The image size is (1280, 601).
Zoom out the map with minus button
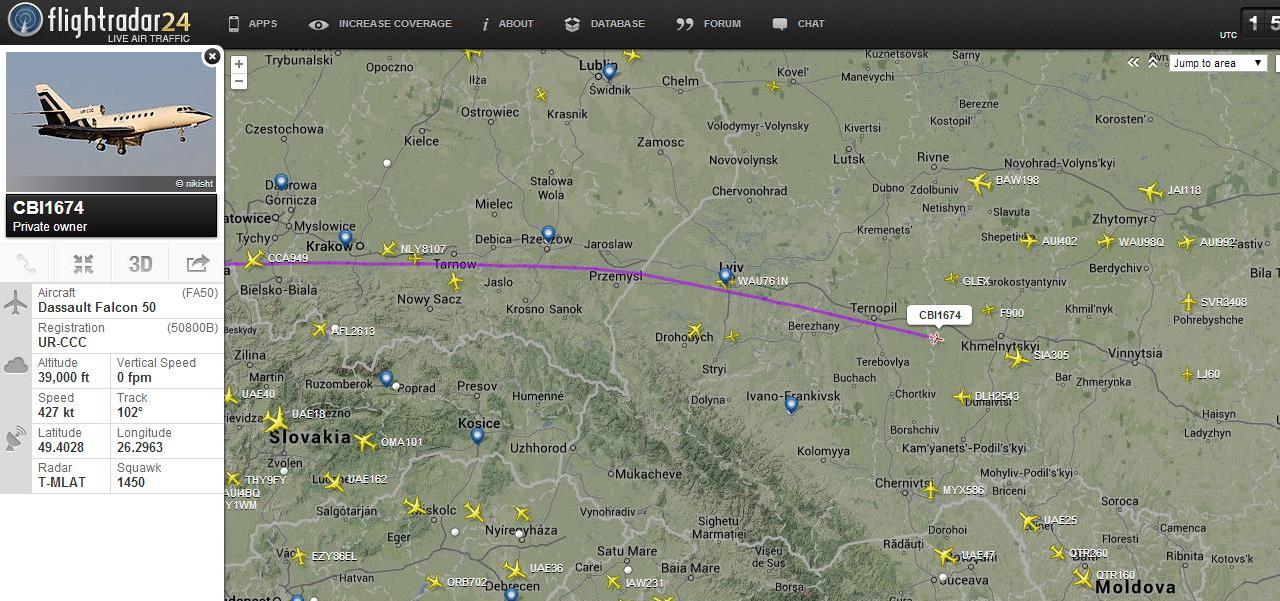238,81
